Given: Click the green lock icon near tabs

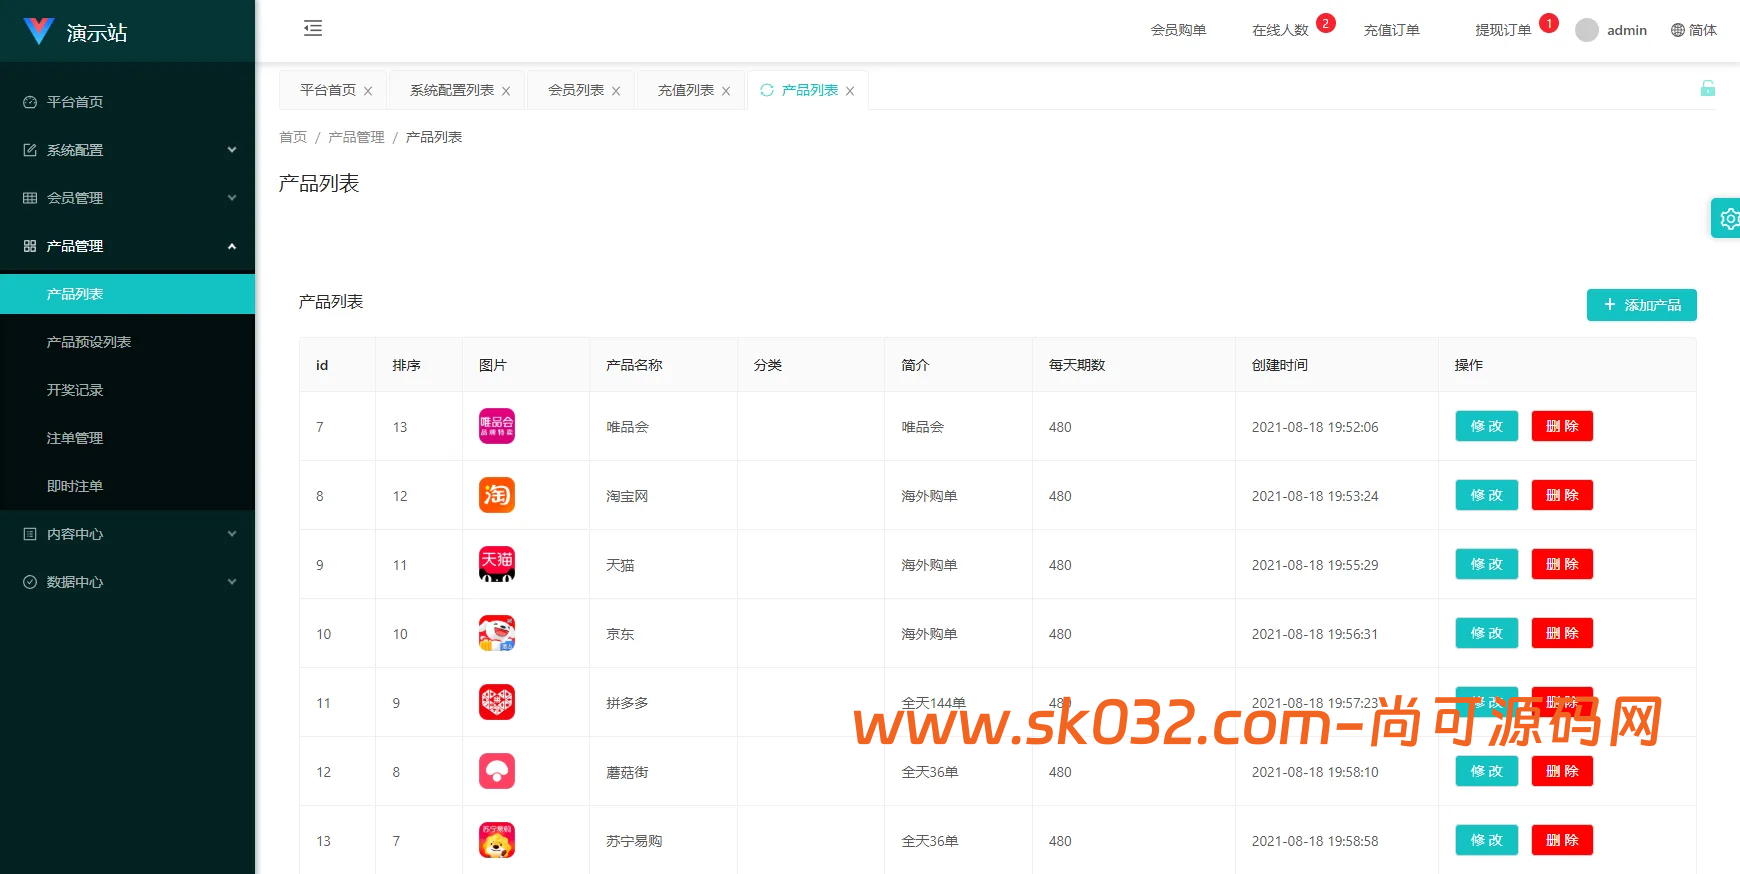Looking at the screenshot, I should (x=1708, y=88).
